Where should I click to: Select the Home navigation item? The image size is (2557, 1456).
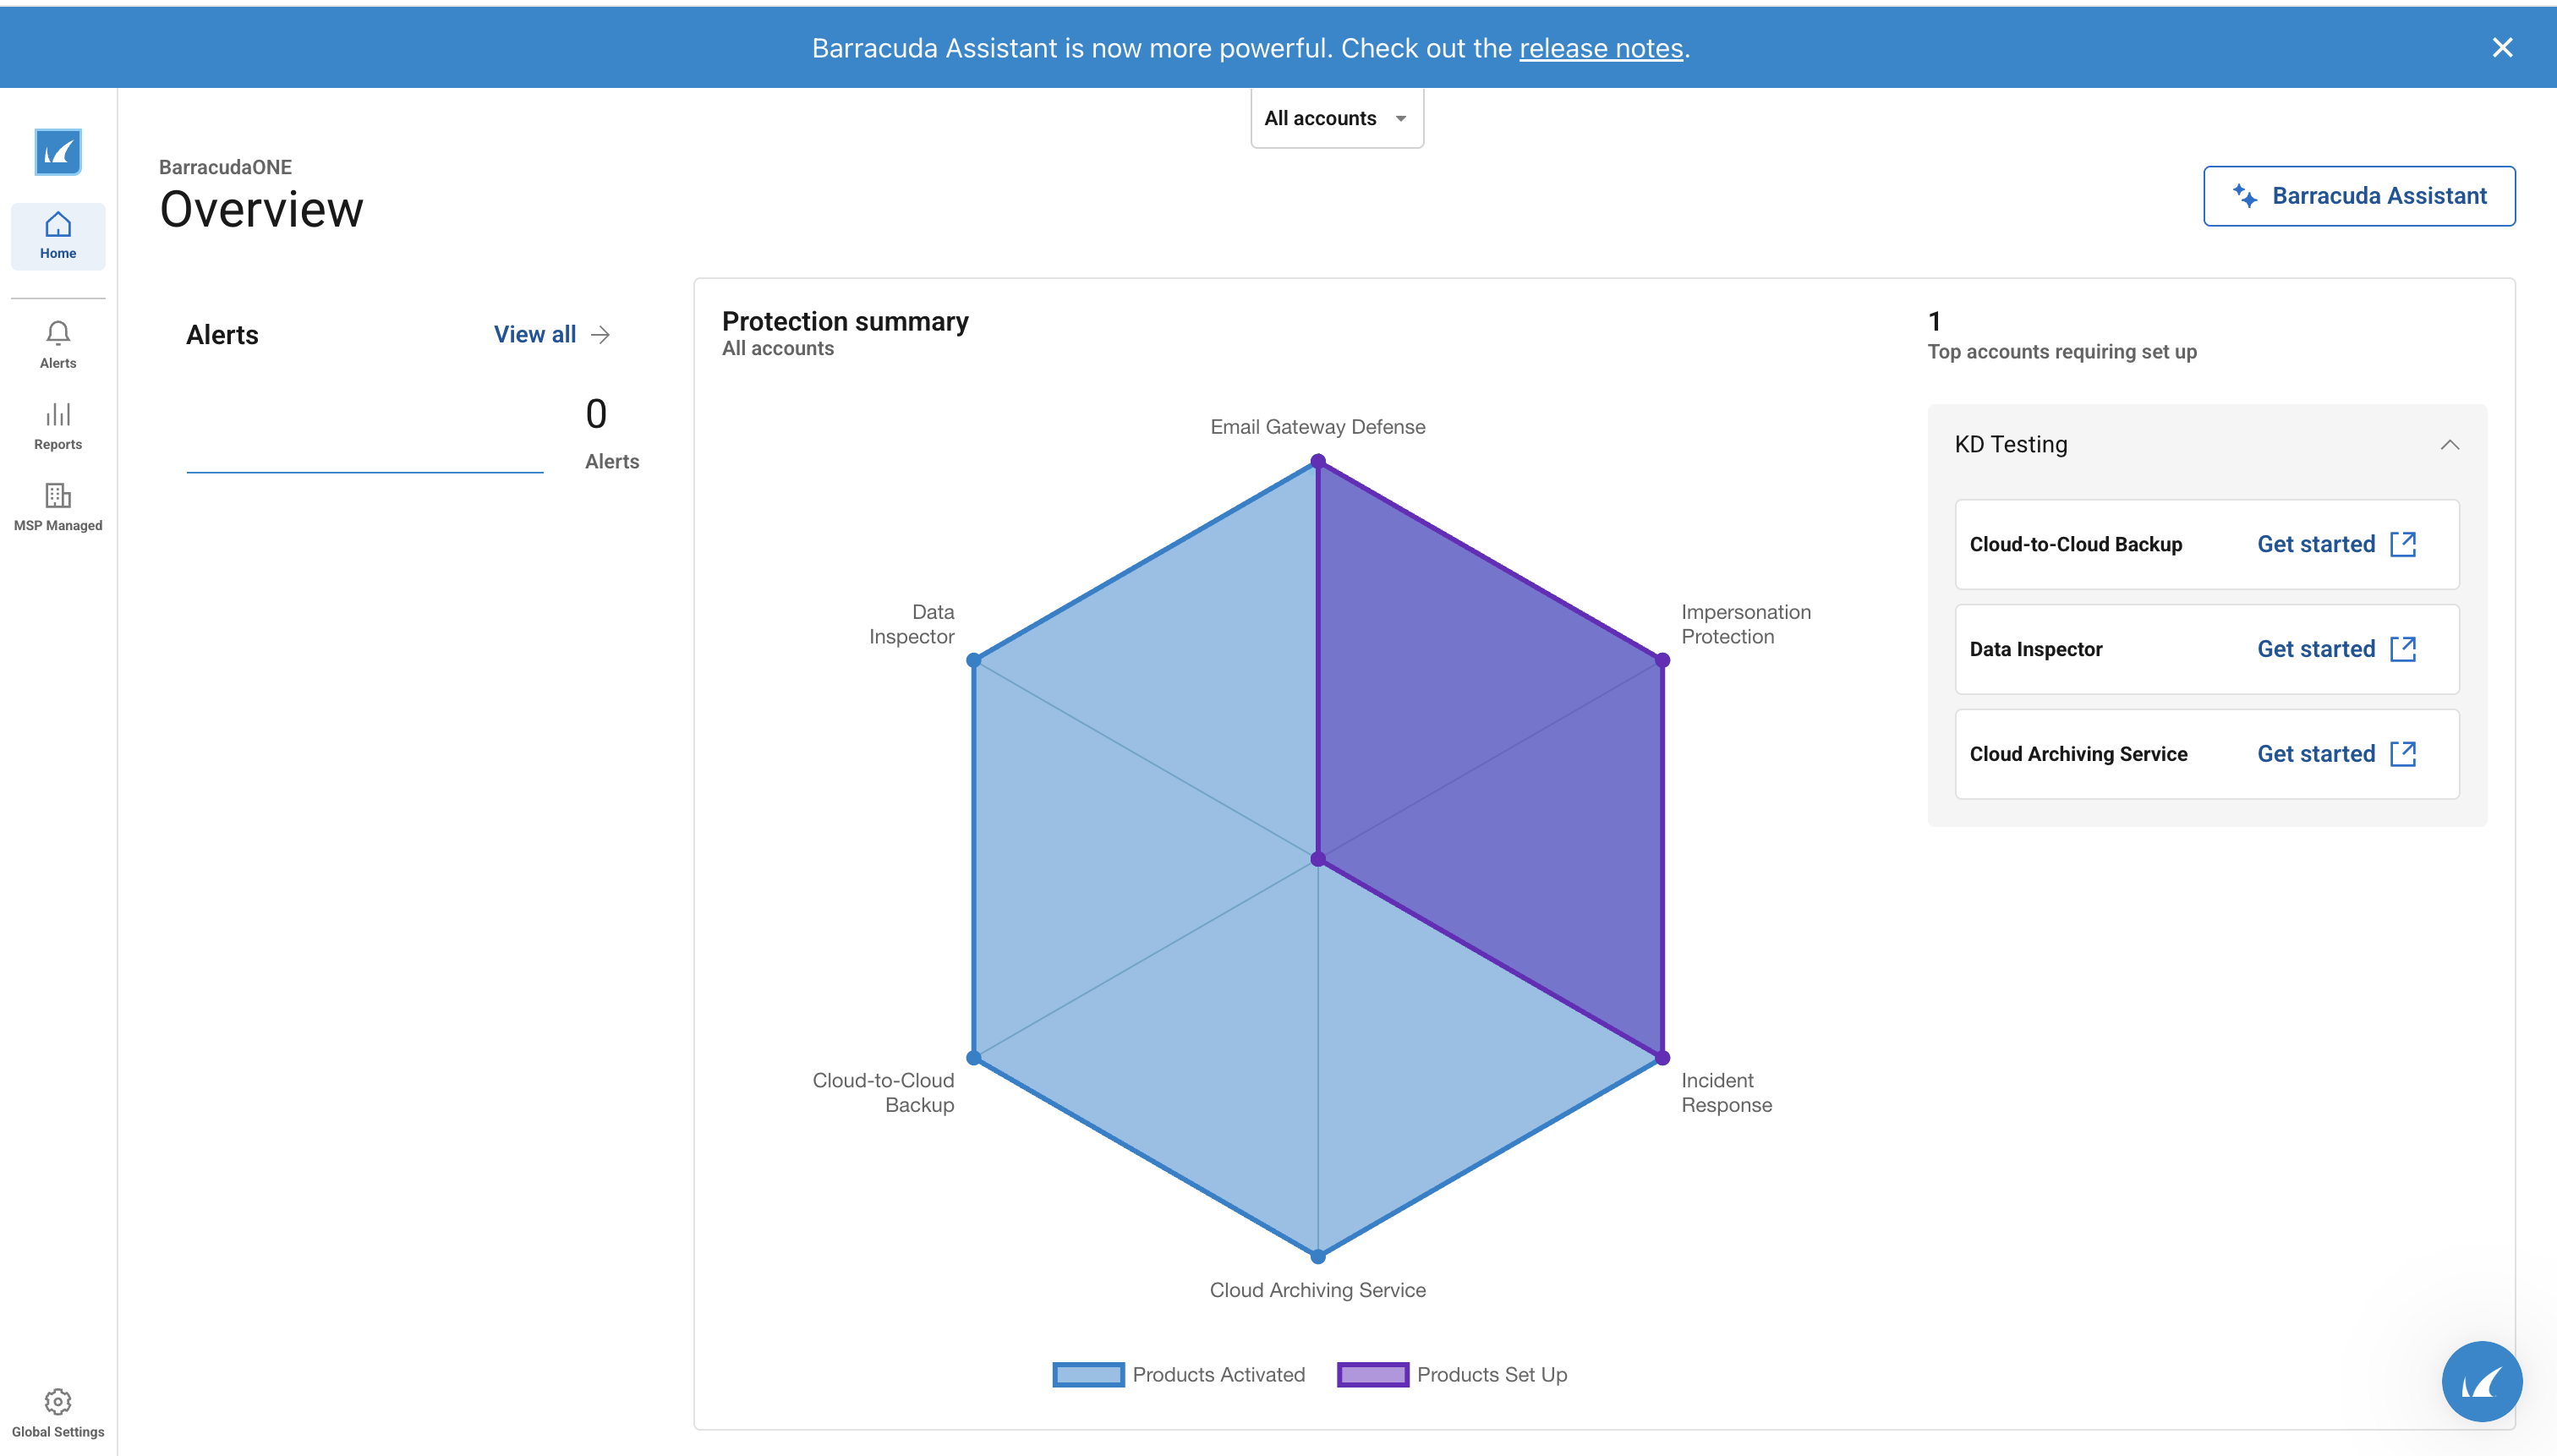[x=58, y=236]
